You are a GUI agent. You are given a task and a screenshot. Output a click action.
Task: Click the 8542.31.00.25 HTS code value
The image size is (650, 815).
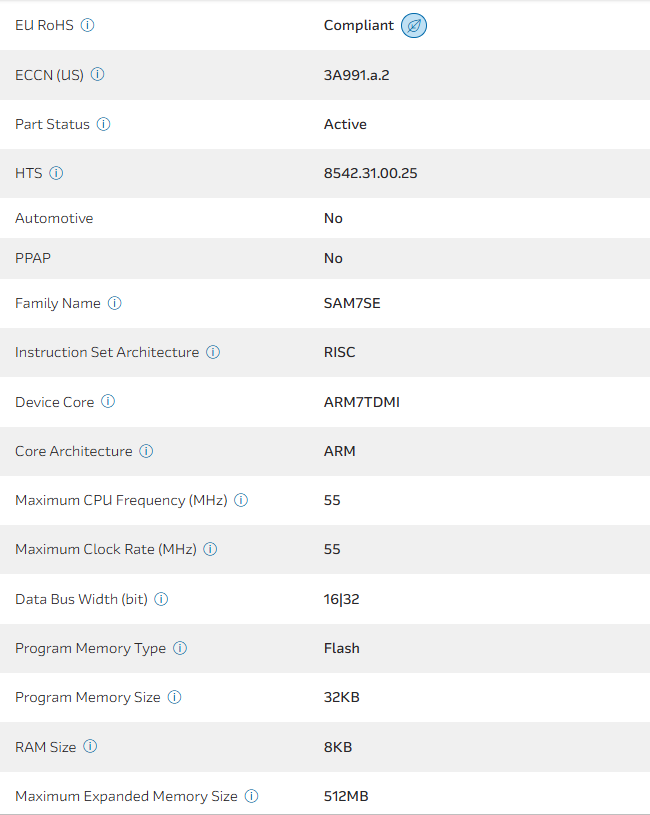[x=370, y=173]
